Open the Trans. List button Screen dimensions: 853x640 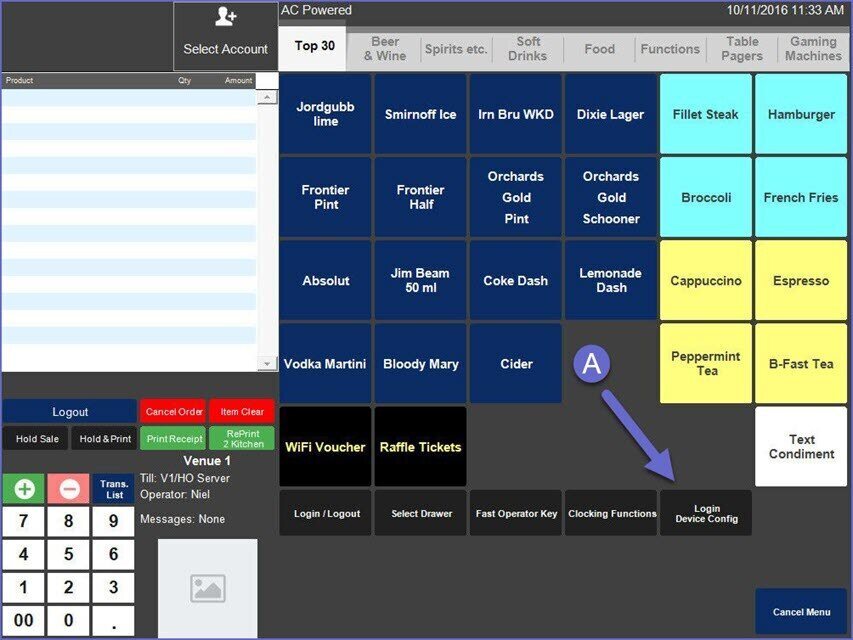tap(115, 489)
